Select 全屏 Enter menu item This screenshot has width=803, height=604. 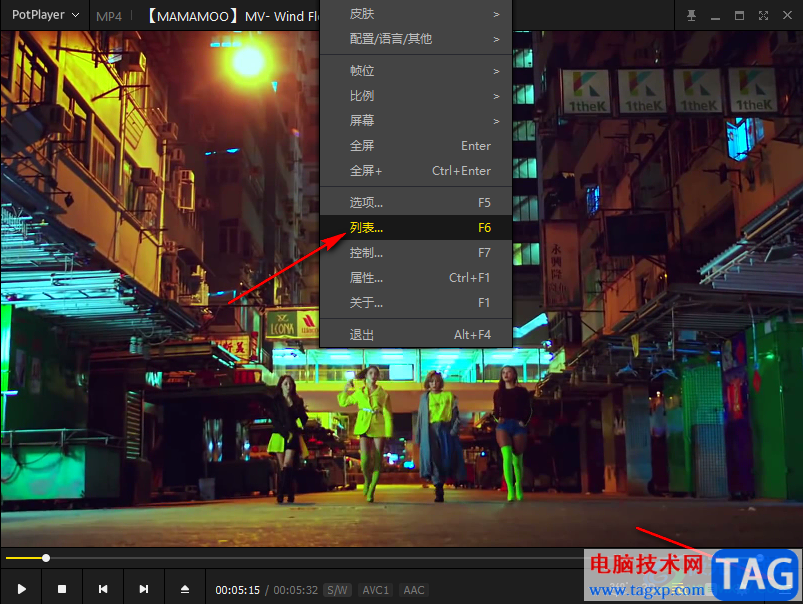pos(416,146)
